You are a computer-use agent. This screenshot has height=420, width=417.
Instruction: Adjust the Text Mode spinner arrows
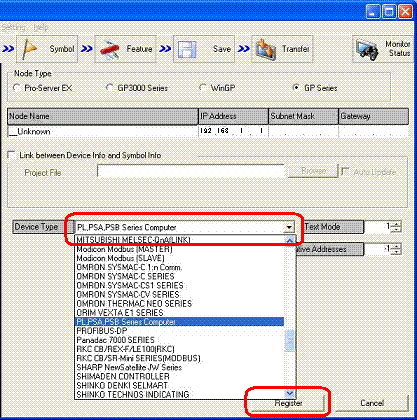point(396,227)
